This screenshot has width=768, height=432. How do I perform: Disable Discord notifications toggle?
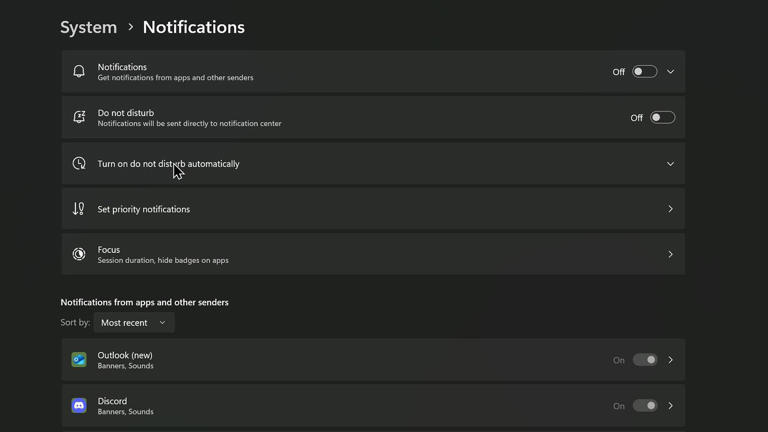click(645, 406)
